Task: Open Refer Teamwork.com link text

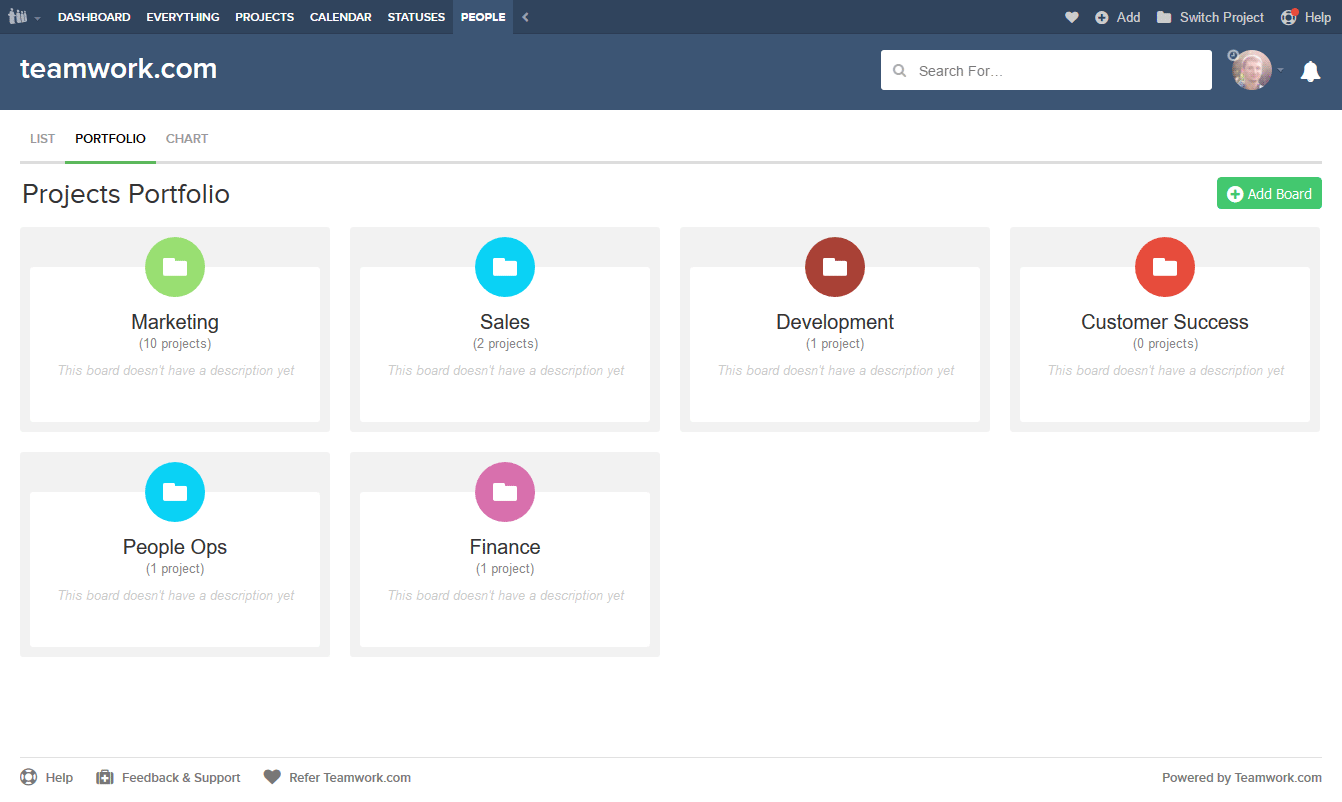Action: click(350, 777)
